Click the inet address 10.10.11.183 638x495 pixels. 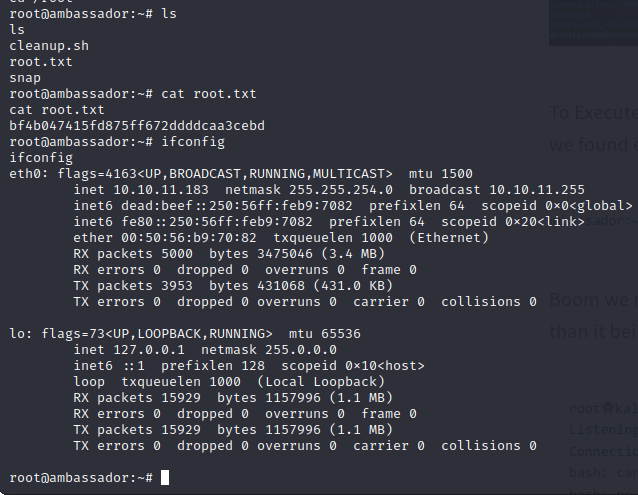coord(161,190)
